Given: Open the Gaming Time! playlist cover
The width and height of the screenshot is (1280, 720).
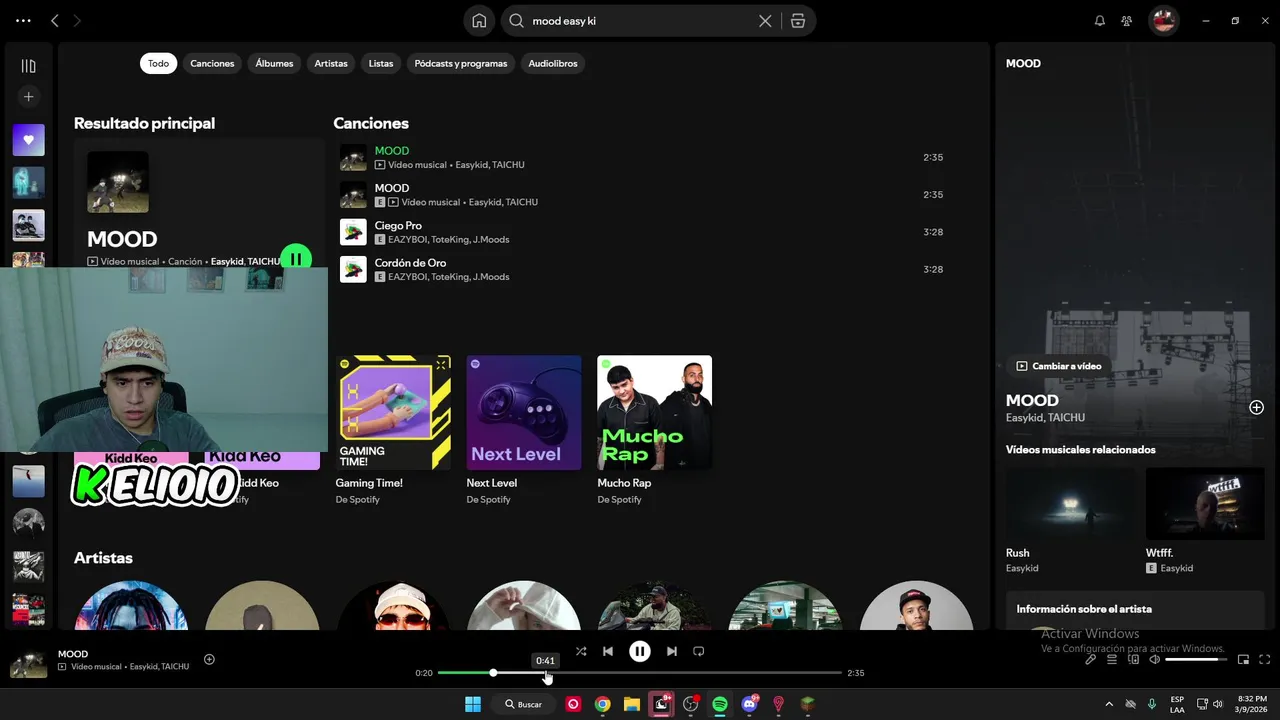Looking at the screenshot, I should point(393,412).
